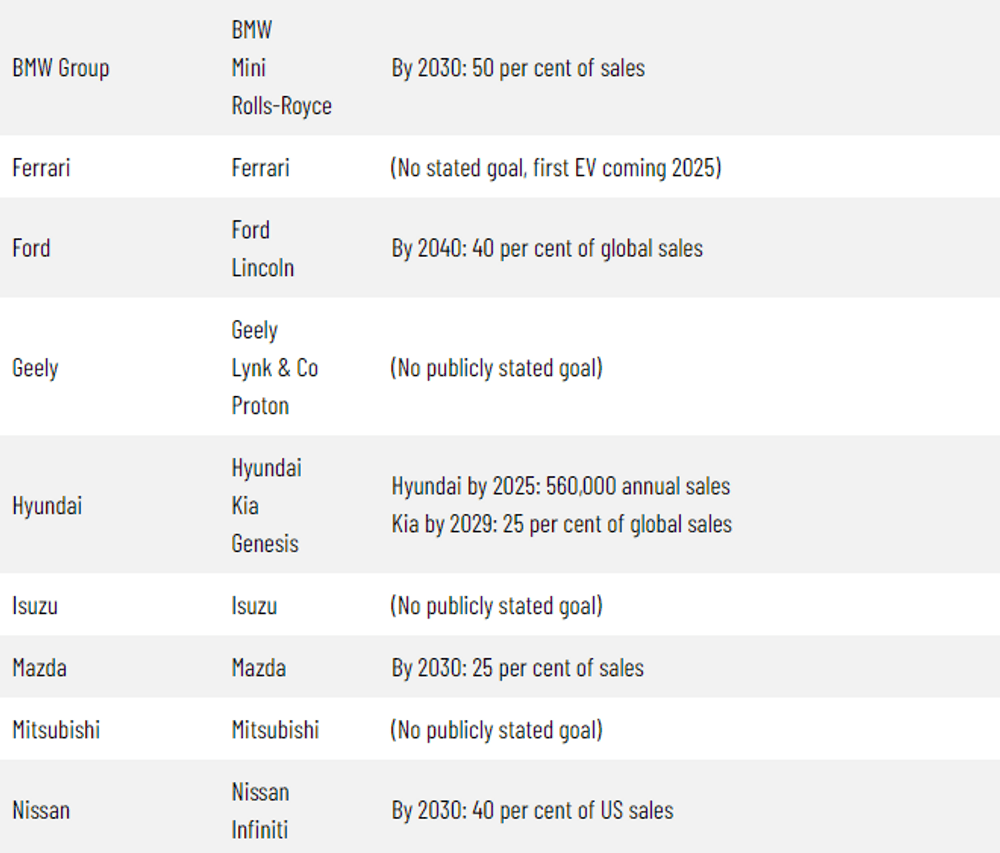Click the 'Infiniti' brand text
Viewport: 1000px width, 853px height.
[x=260, y=830]
